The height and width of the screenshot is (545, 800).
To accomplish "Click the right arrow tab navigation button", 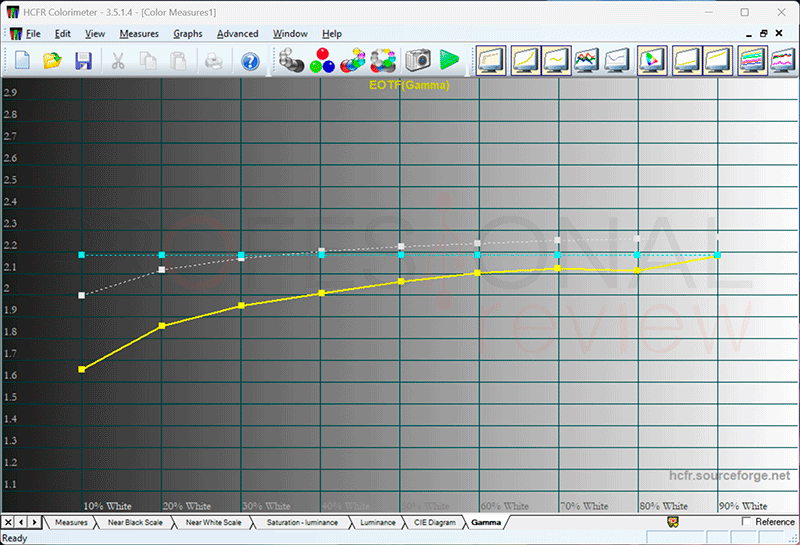I will [x=34, y=523].
